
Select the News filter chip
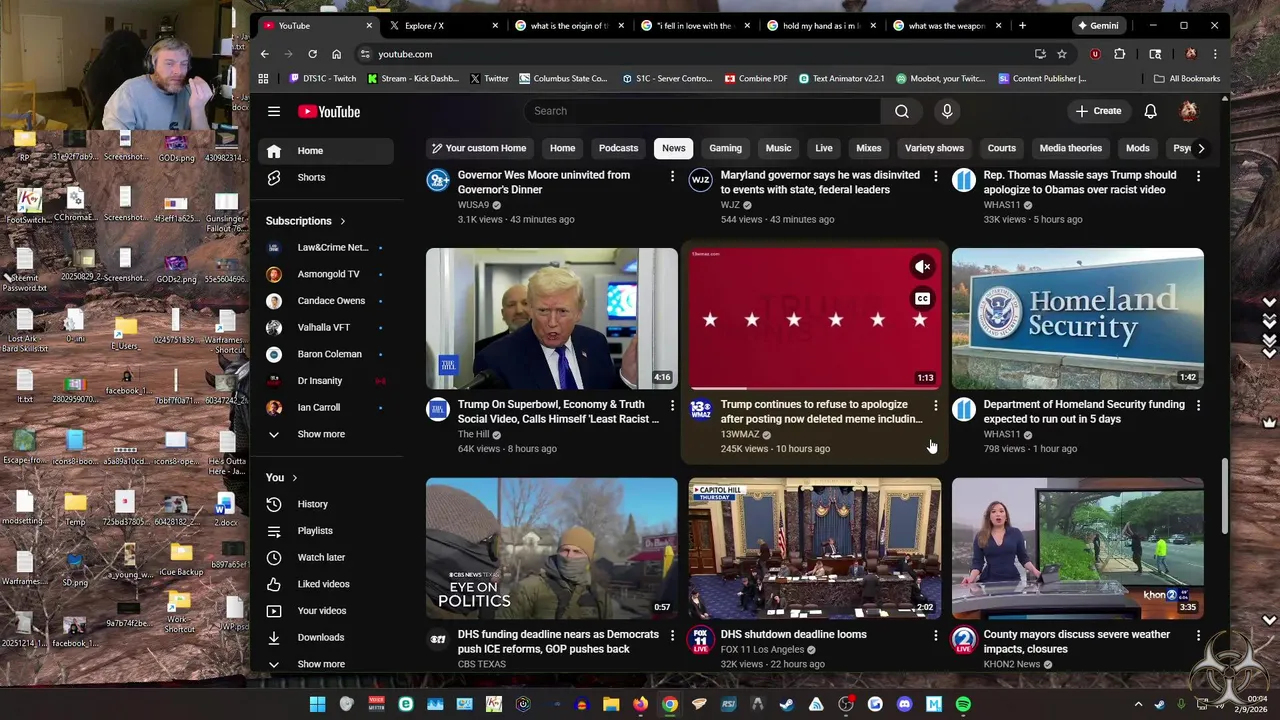click(x=674, y=148)
